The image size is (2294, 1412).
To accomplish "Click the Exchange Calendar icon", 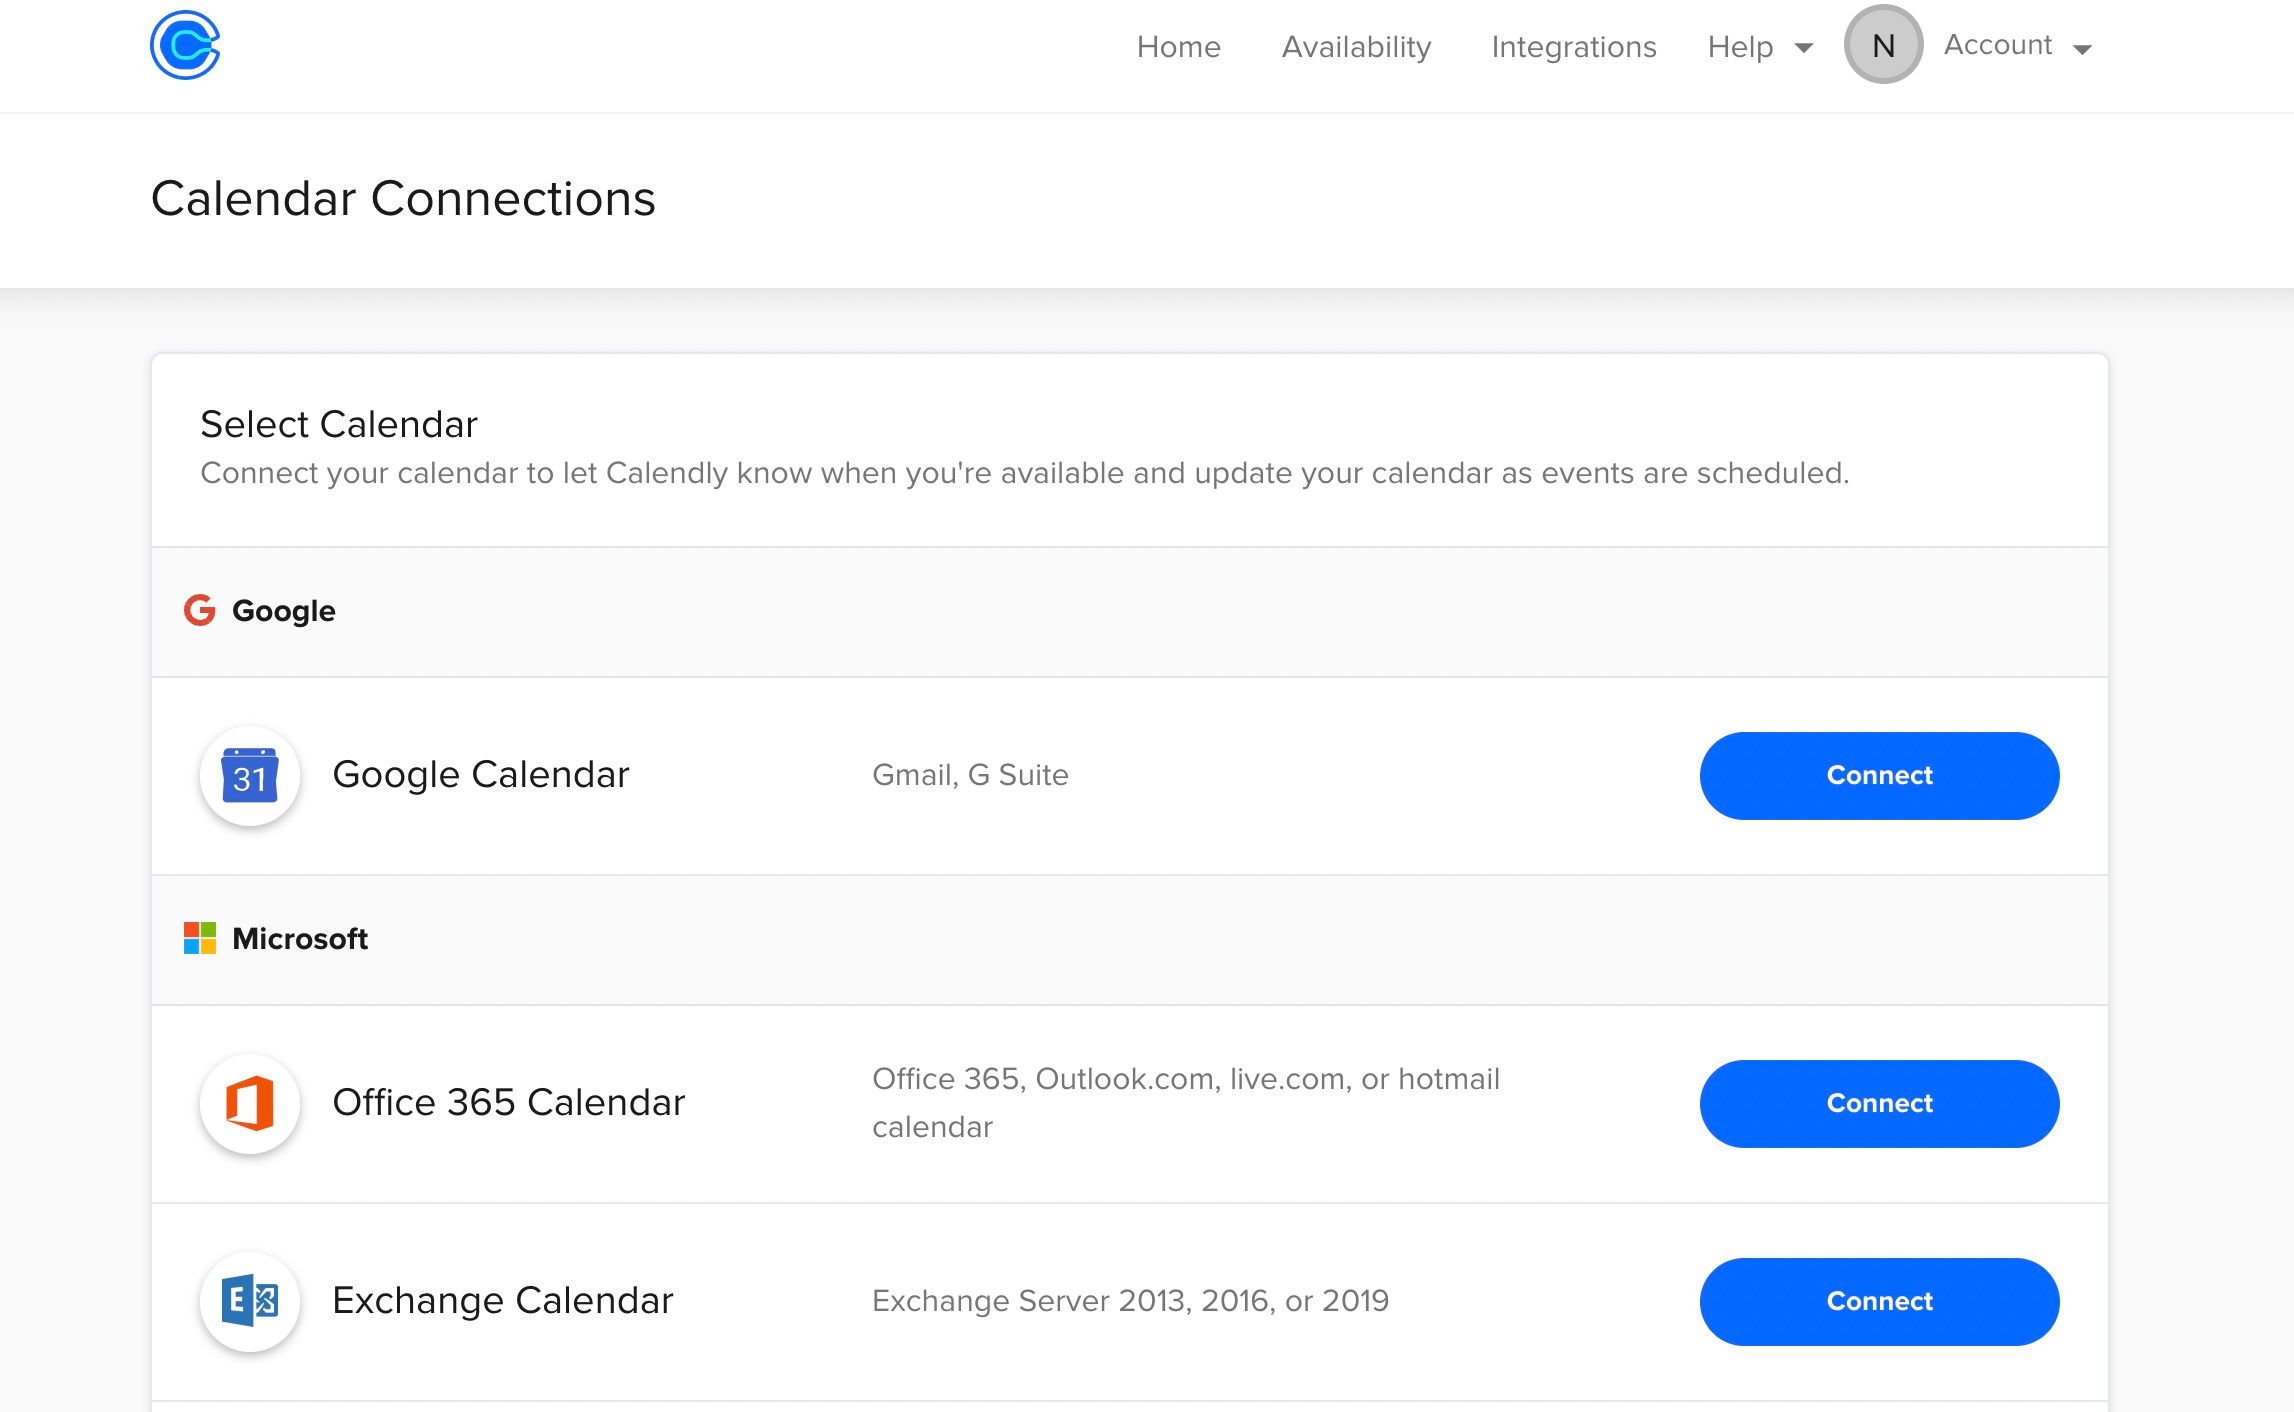I will 250,1302.
